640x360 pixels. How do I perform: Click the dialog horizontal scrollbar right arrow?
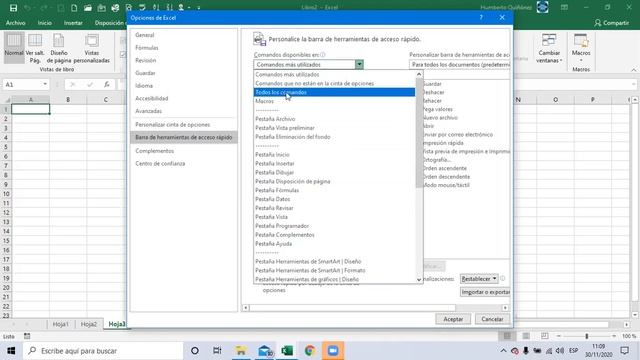coord(505,308)
